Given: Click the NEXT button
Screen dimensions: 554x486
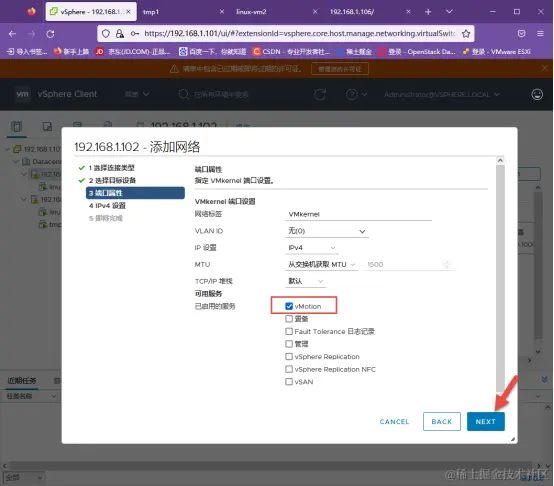Looking at the screenshot, I should tap(485, 421).
